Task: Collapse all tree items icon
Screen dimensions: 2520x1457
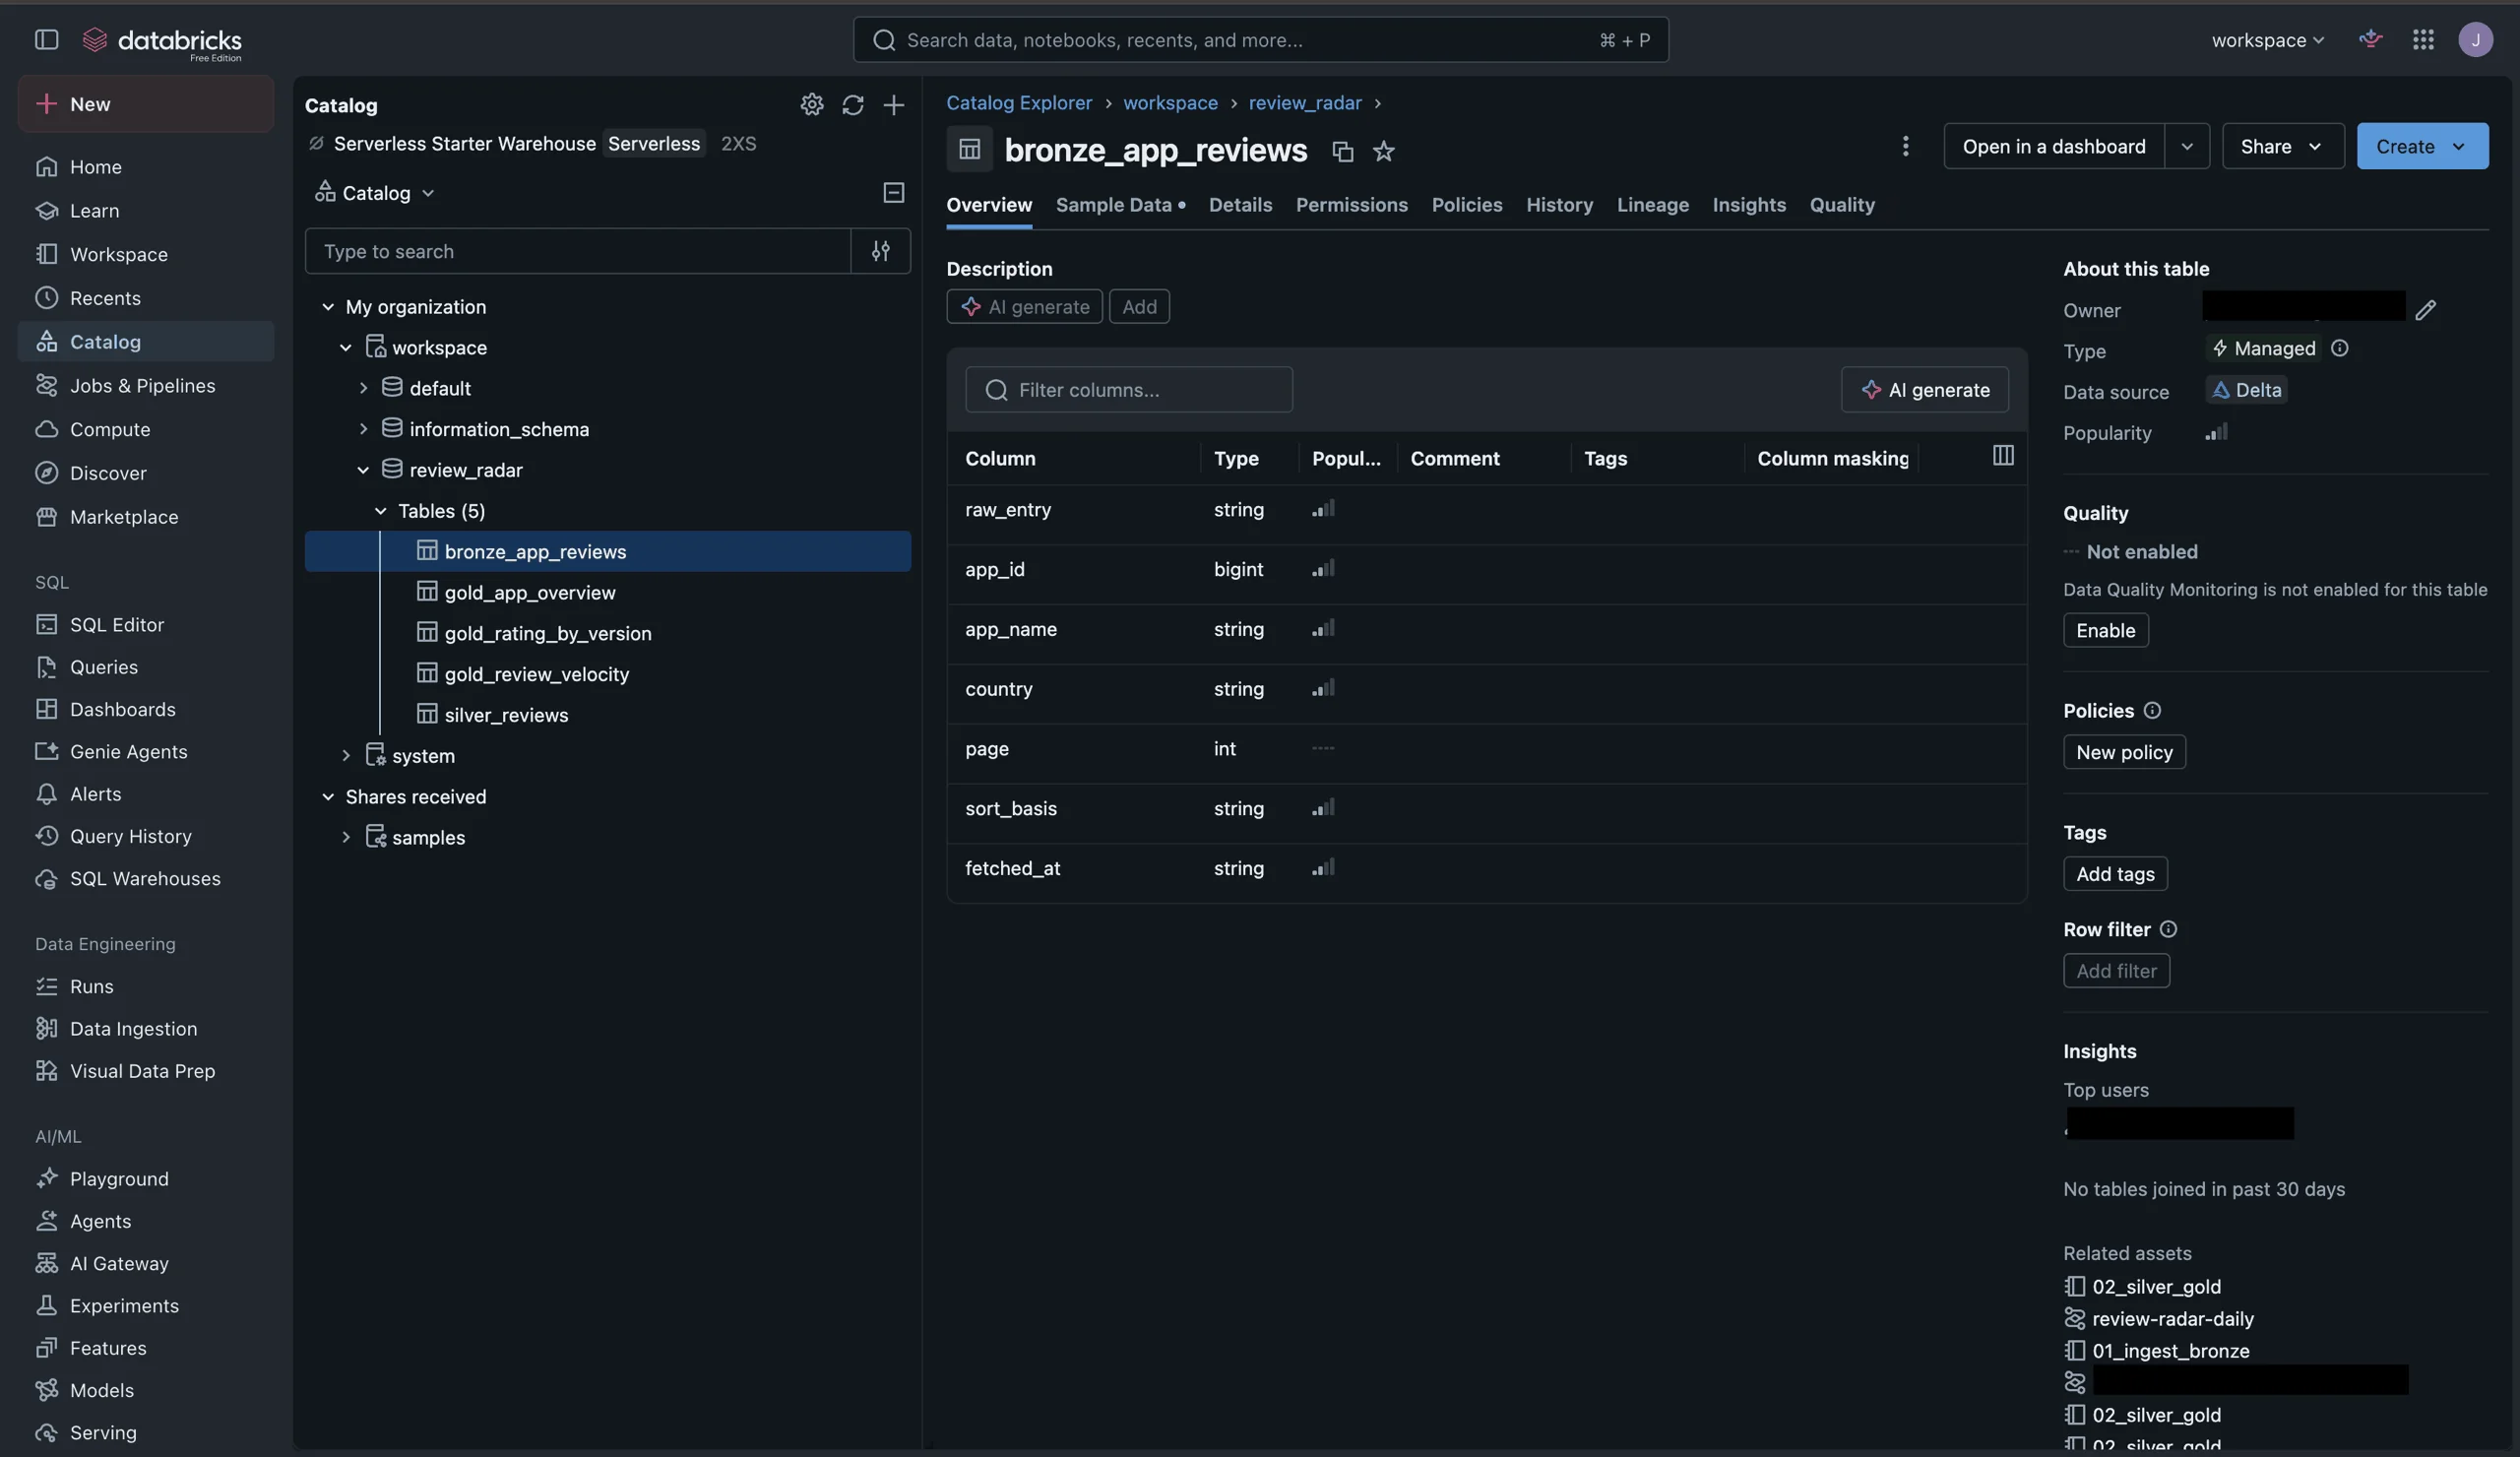Action: coord(894,192)
